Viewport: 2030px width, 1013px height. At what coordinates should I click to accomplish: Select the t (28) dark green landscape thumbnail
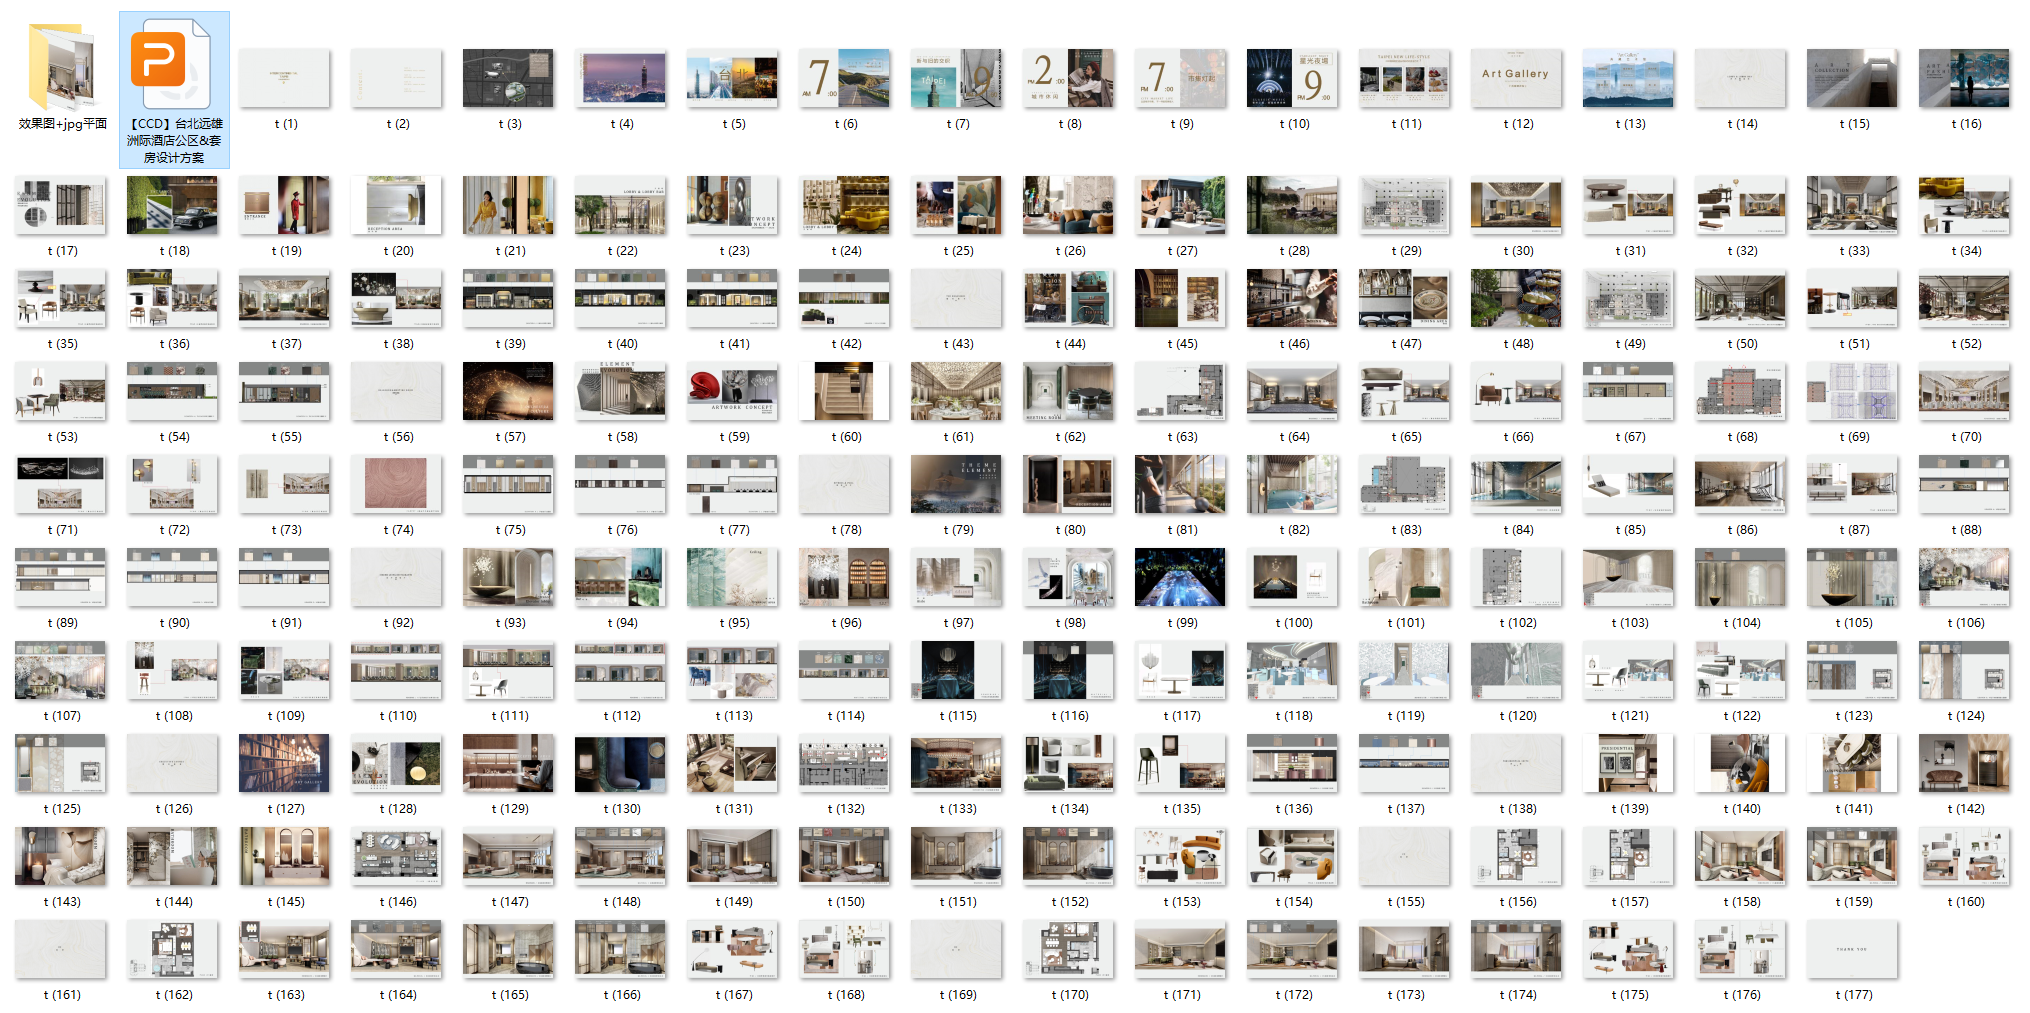(x=1293, y=205)
